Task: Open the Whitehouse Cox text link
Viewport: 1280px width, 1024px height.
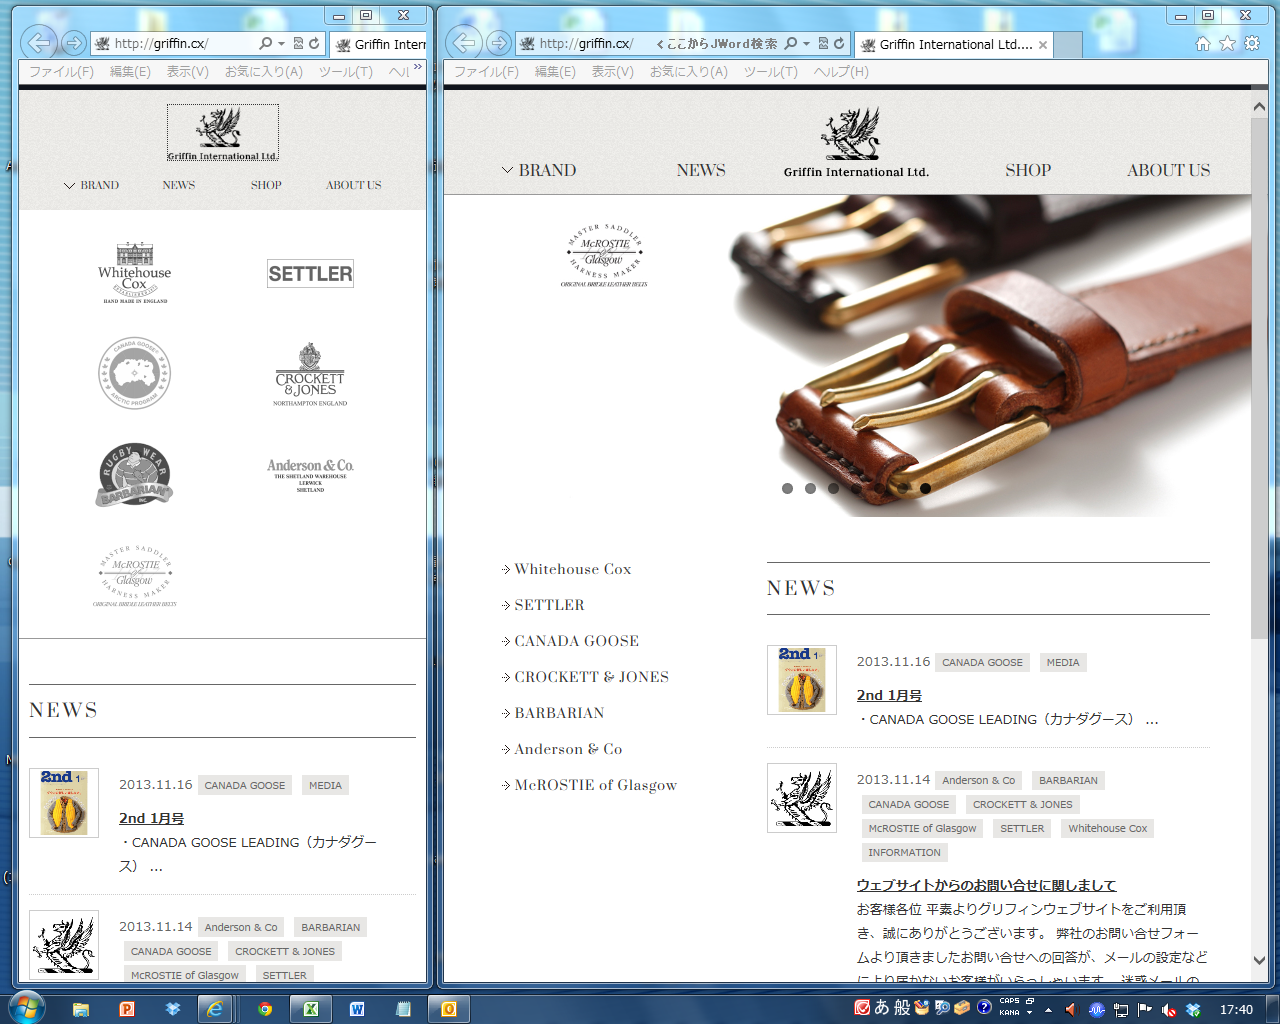Action: (x=573, y=569)
